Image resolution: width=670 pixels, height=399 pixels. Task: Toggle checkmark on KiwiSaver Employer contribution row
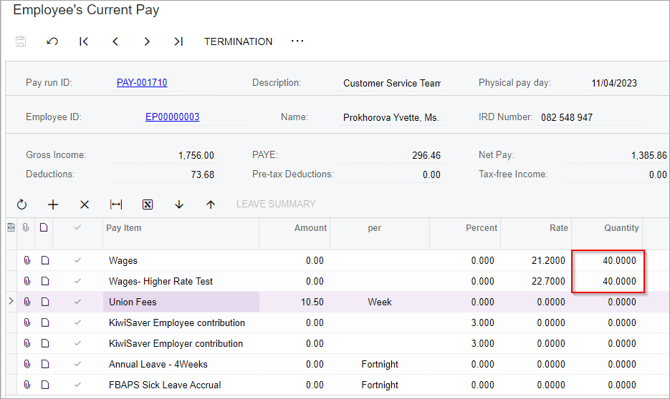tap(77, 343)
